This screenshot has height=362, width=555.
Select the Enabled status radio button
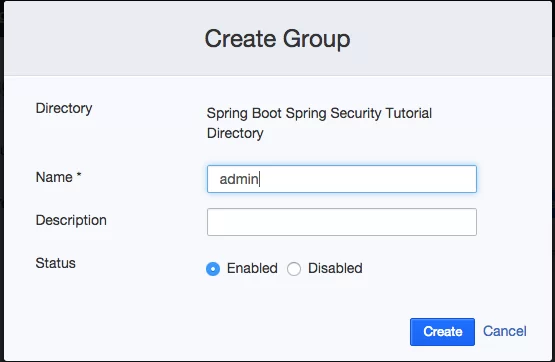pos(213,269)
